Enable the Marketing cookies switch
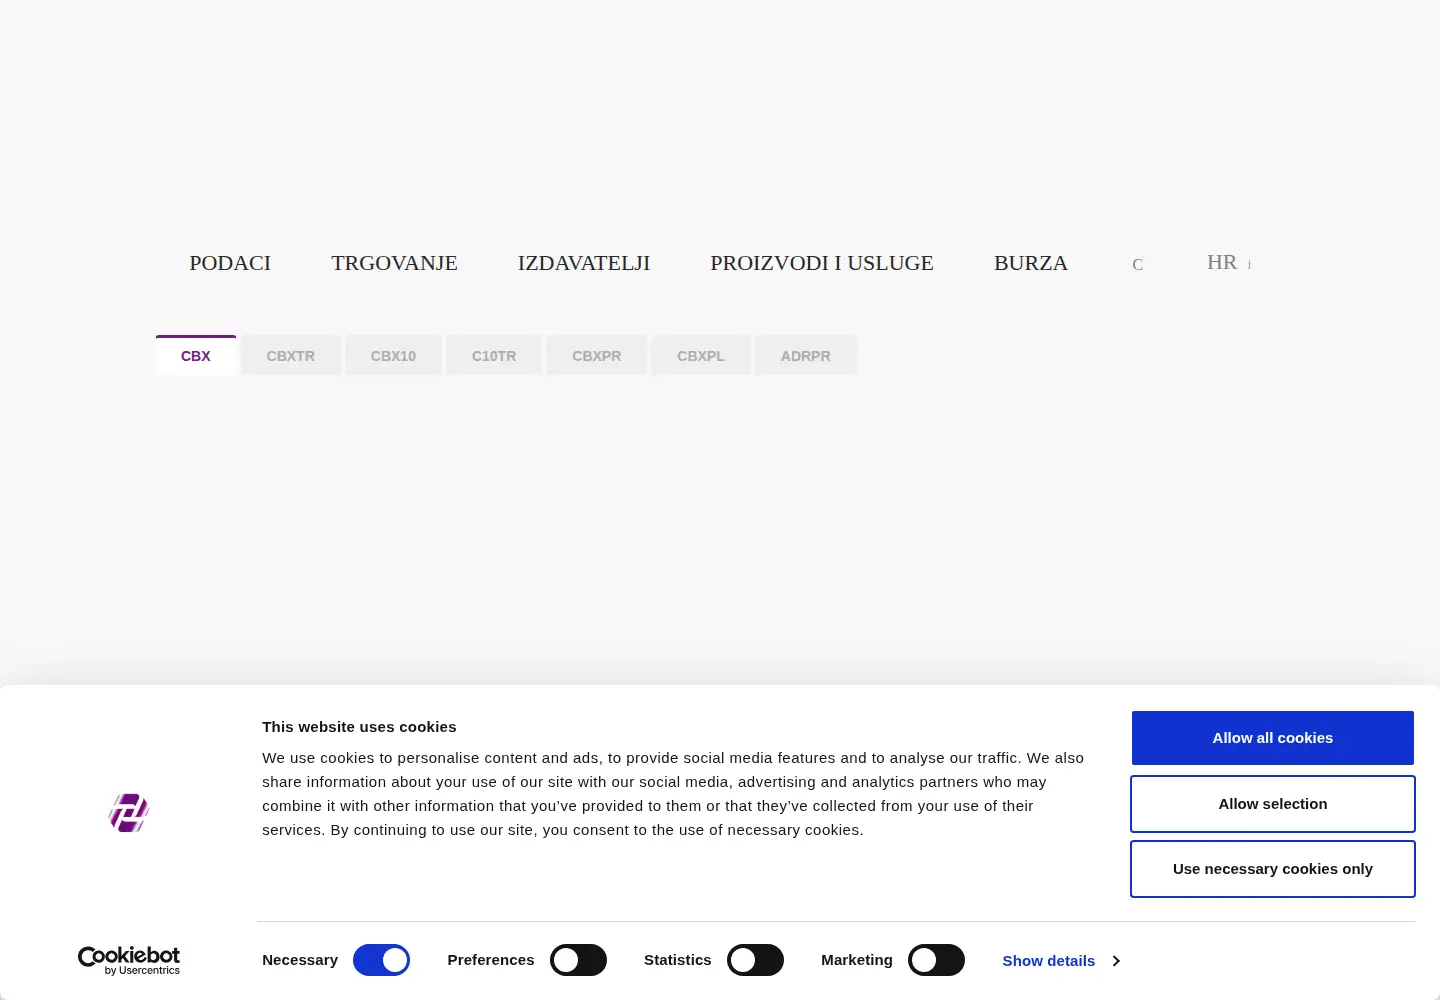 936,960
